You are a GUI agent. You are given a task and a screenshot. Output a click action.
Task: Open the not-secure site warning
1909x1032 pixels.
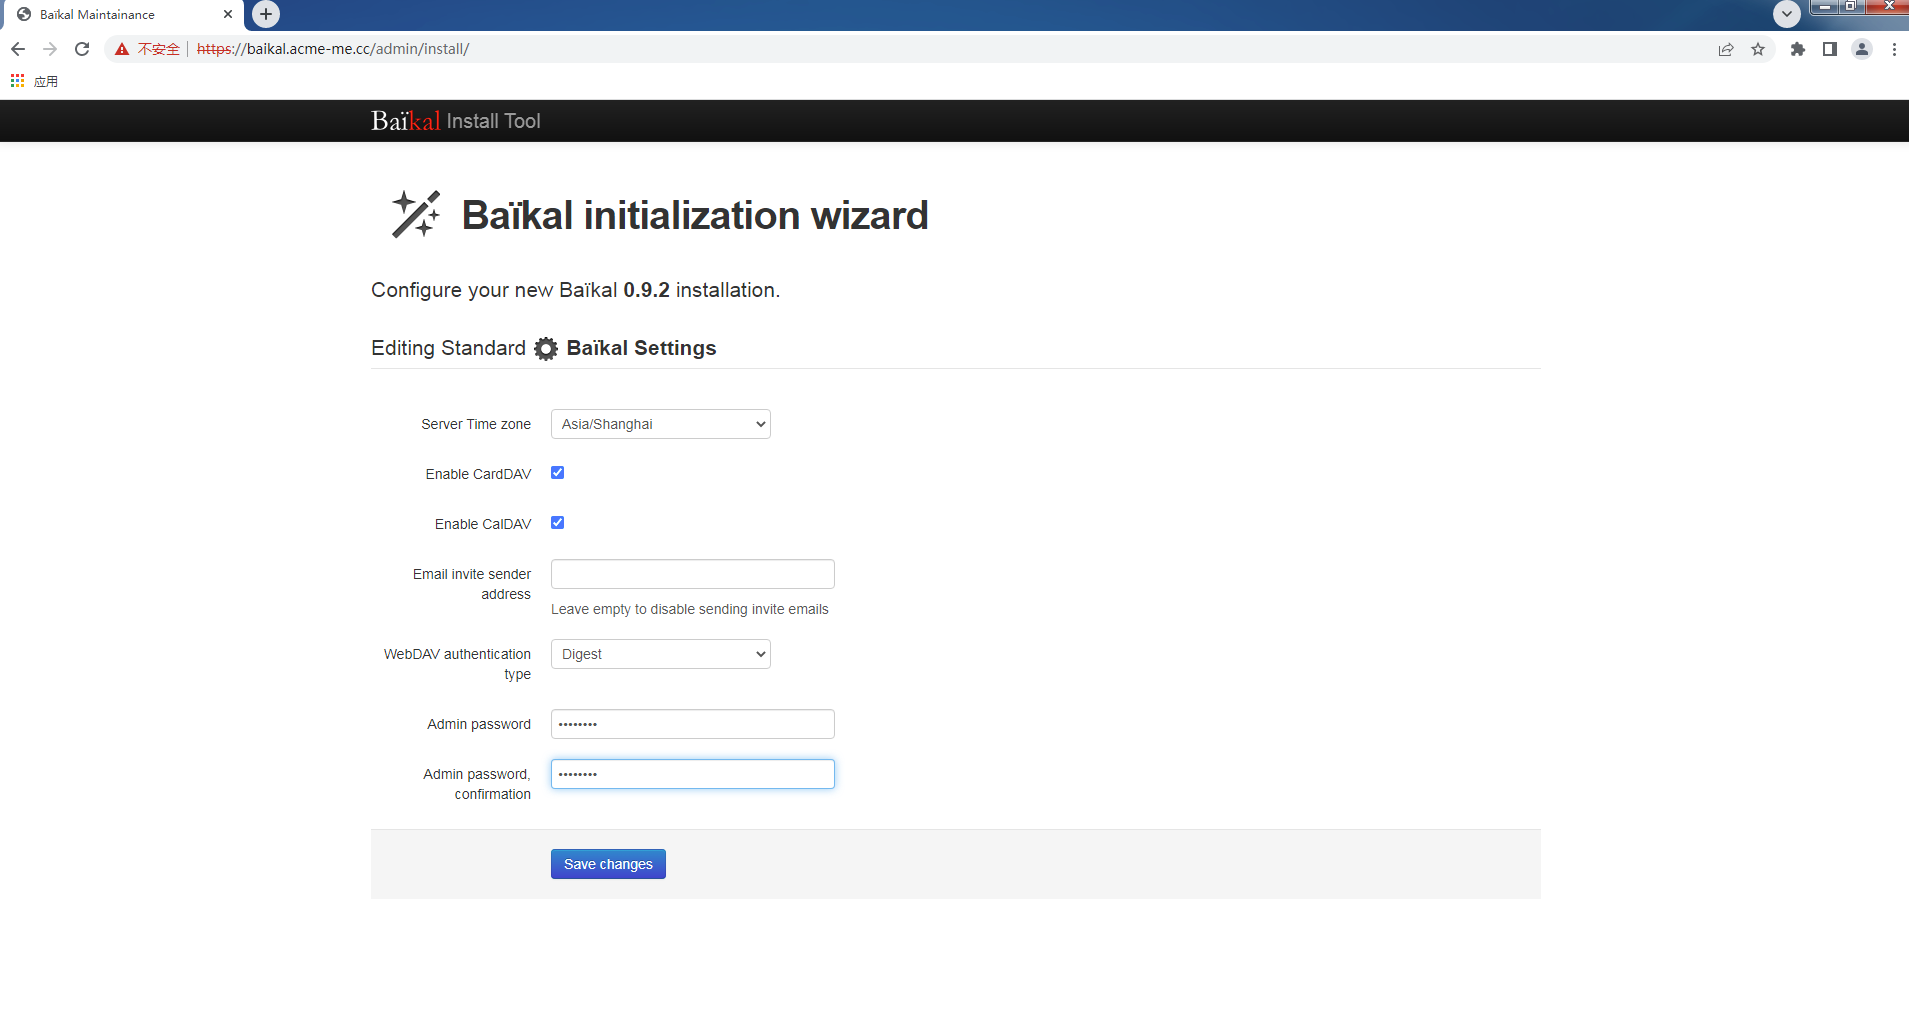pos(147,49)
